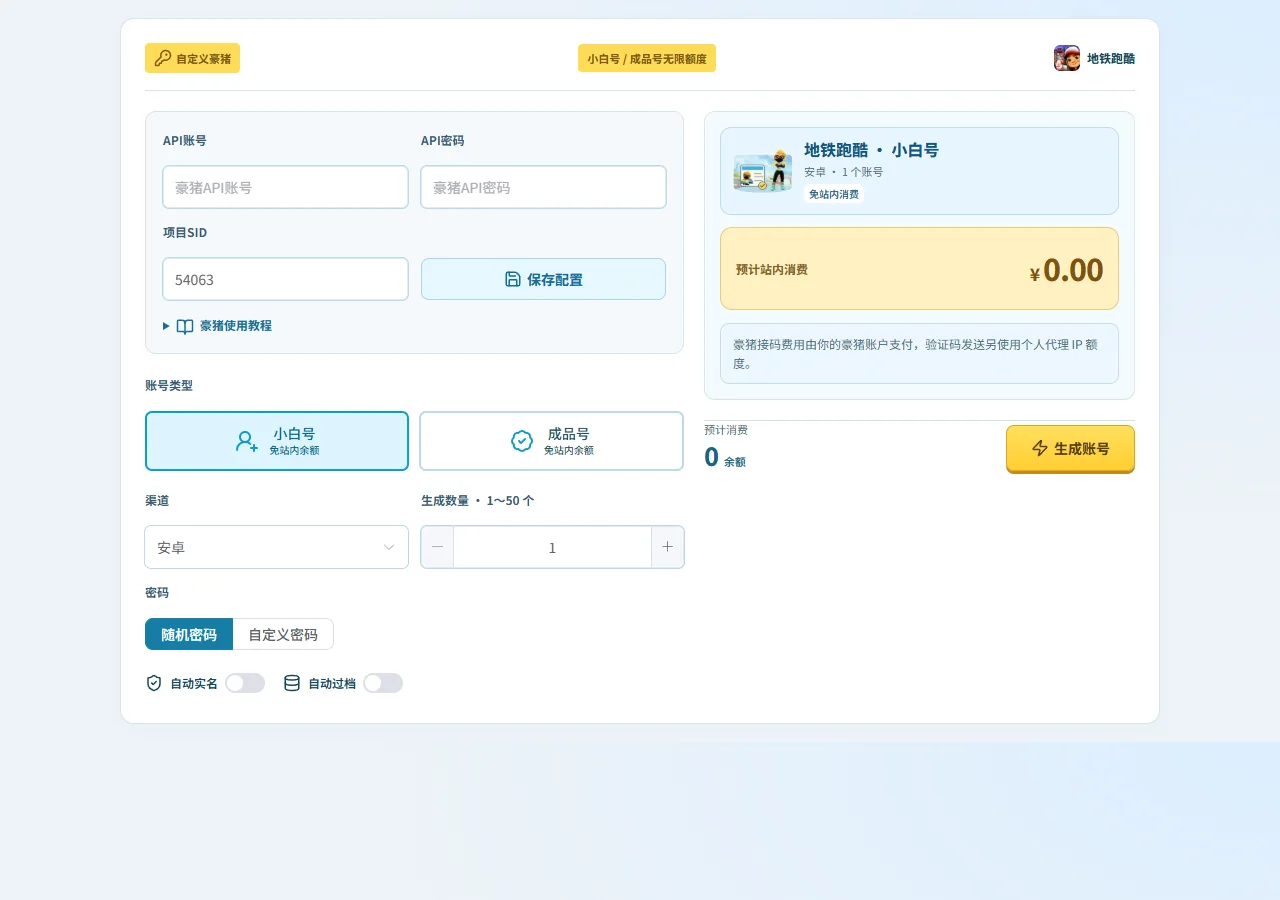Open the 渠道 dropdown showing 安卓
Viewport: 1280px width, 900px height.
click(277, 547)
